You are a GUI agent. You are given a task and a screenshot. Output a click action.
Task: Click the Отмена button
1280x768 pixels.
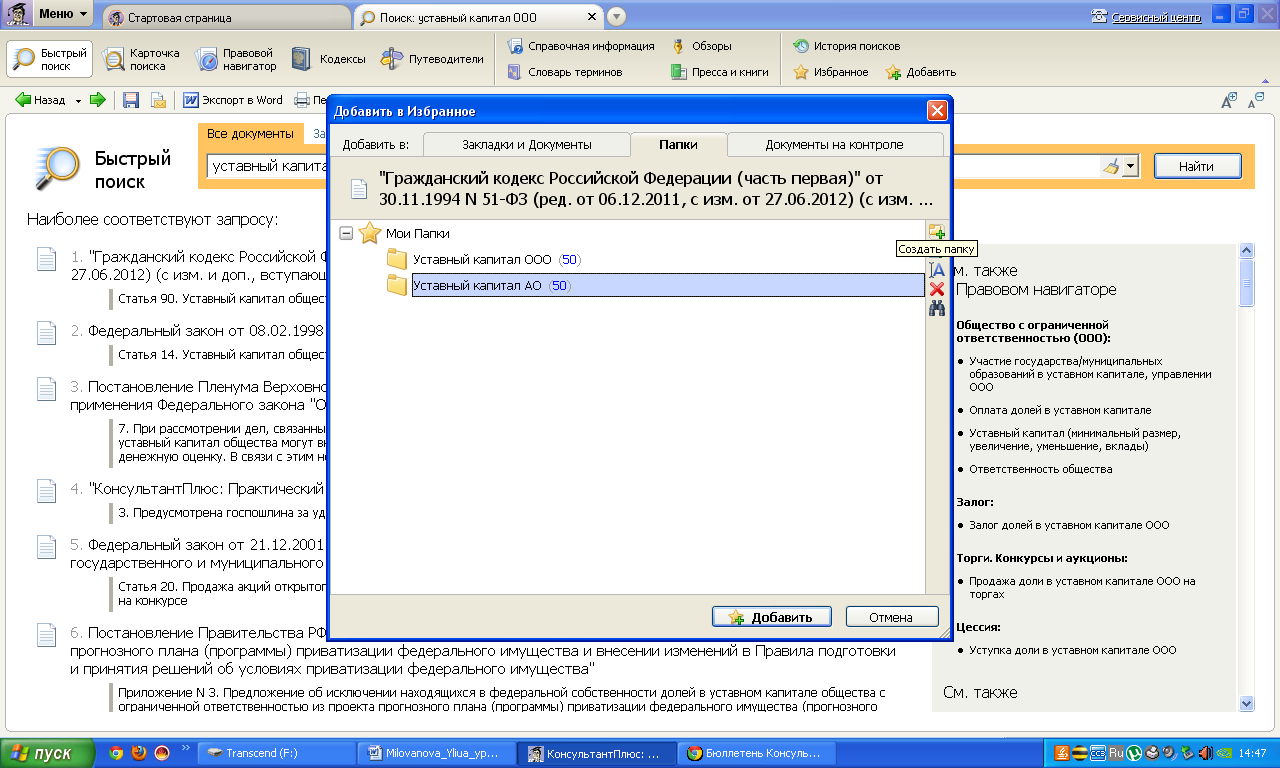pyautogui.click(x=891, y=617)
